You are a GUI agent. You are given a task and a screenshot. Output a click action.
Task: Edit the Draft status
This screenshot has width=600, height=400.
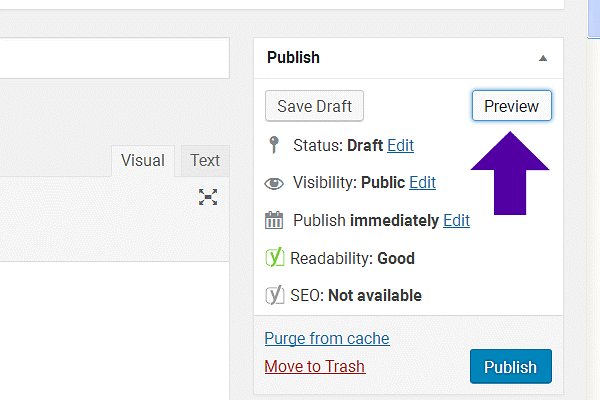point(400,146)
